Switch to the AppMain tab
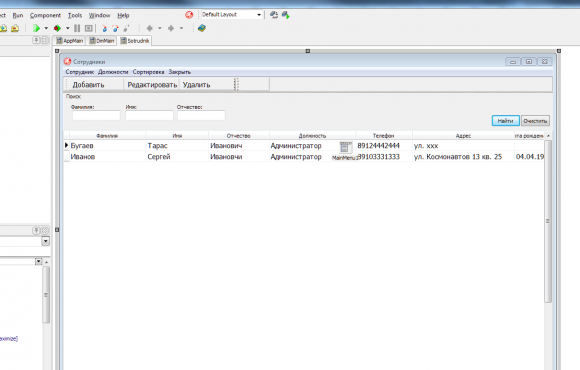This screenshot has width=580, height=370. tap(70, 41)
